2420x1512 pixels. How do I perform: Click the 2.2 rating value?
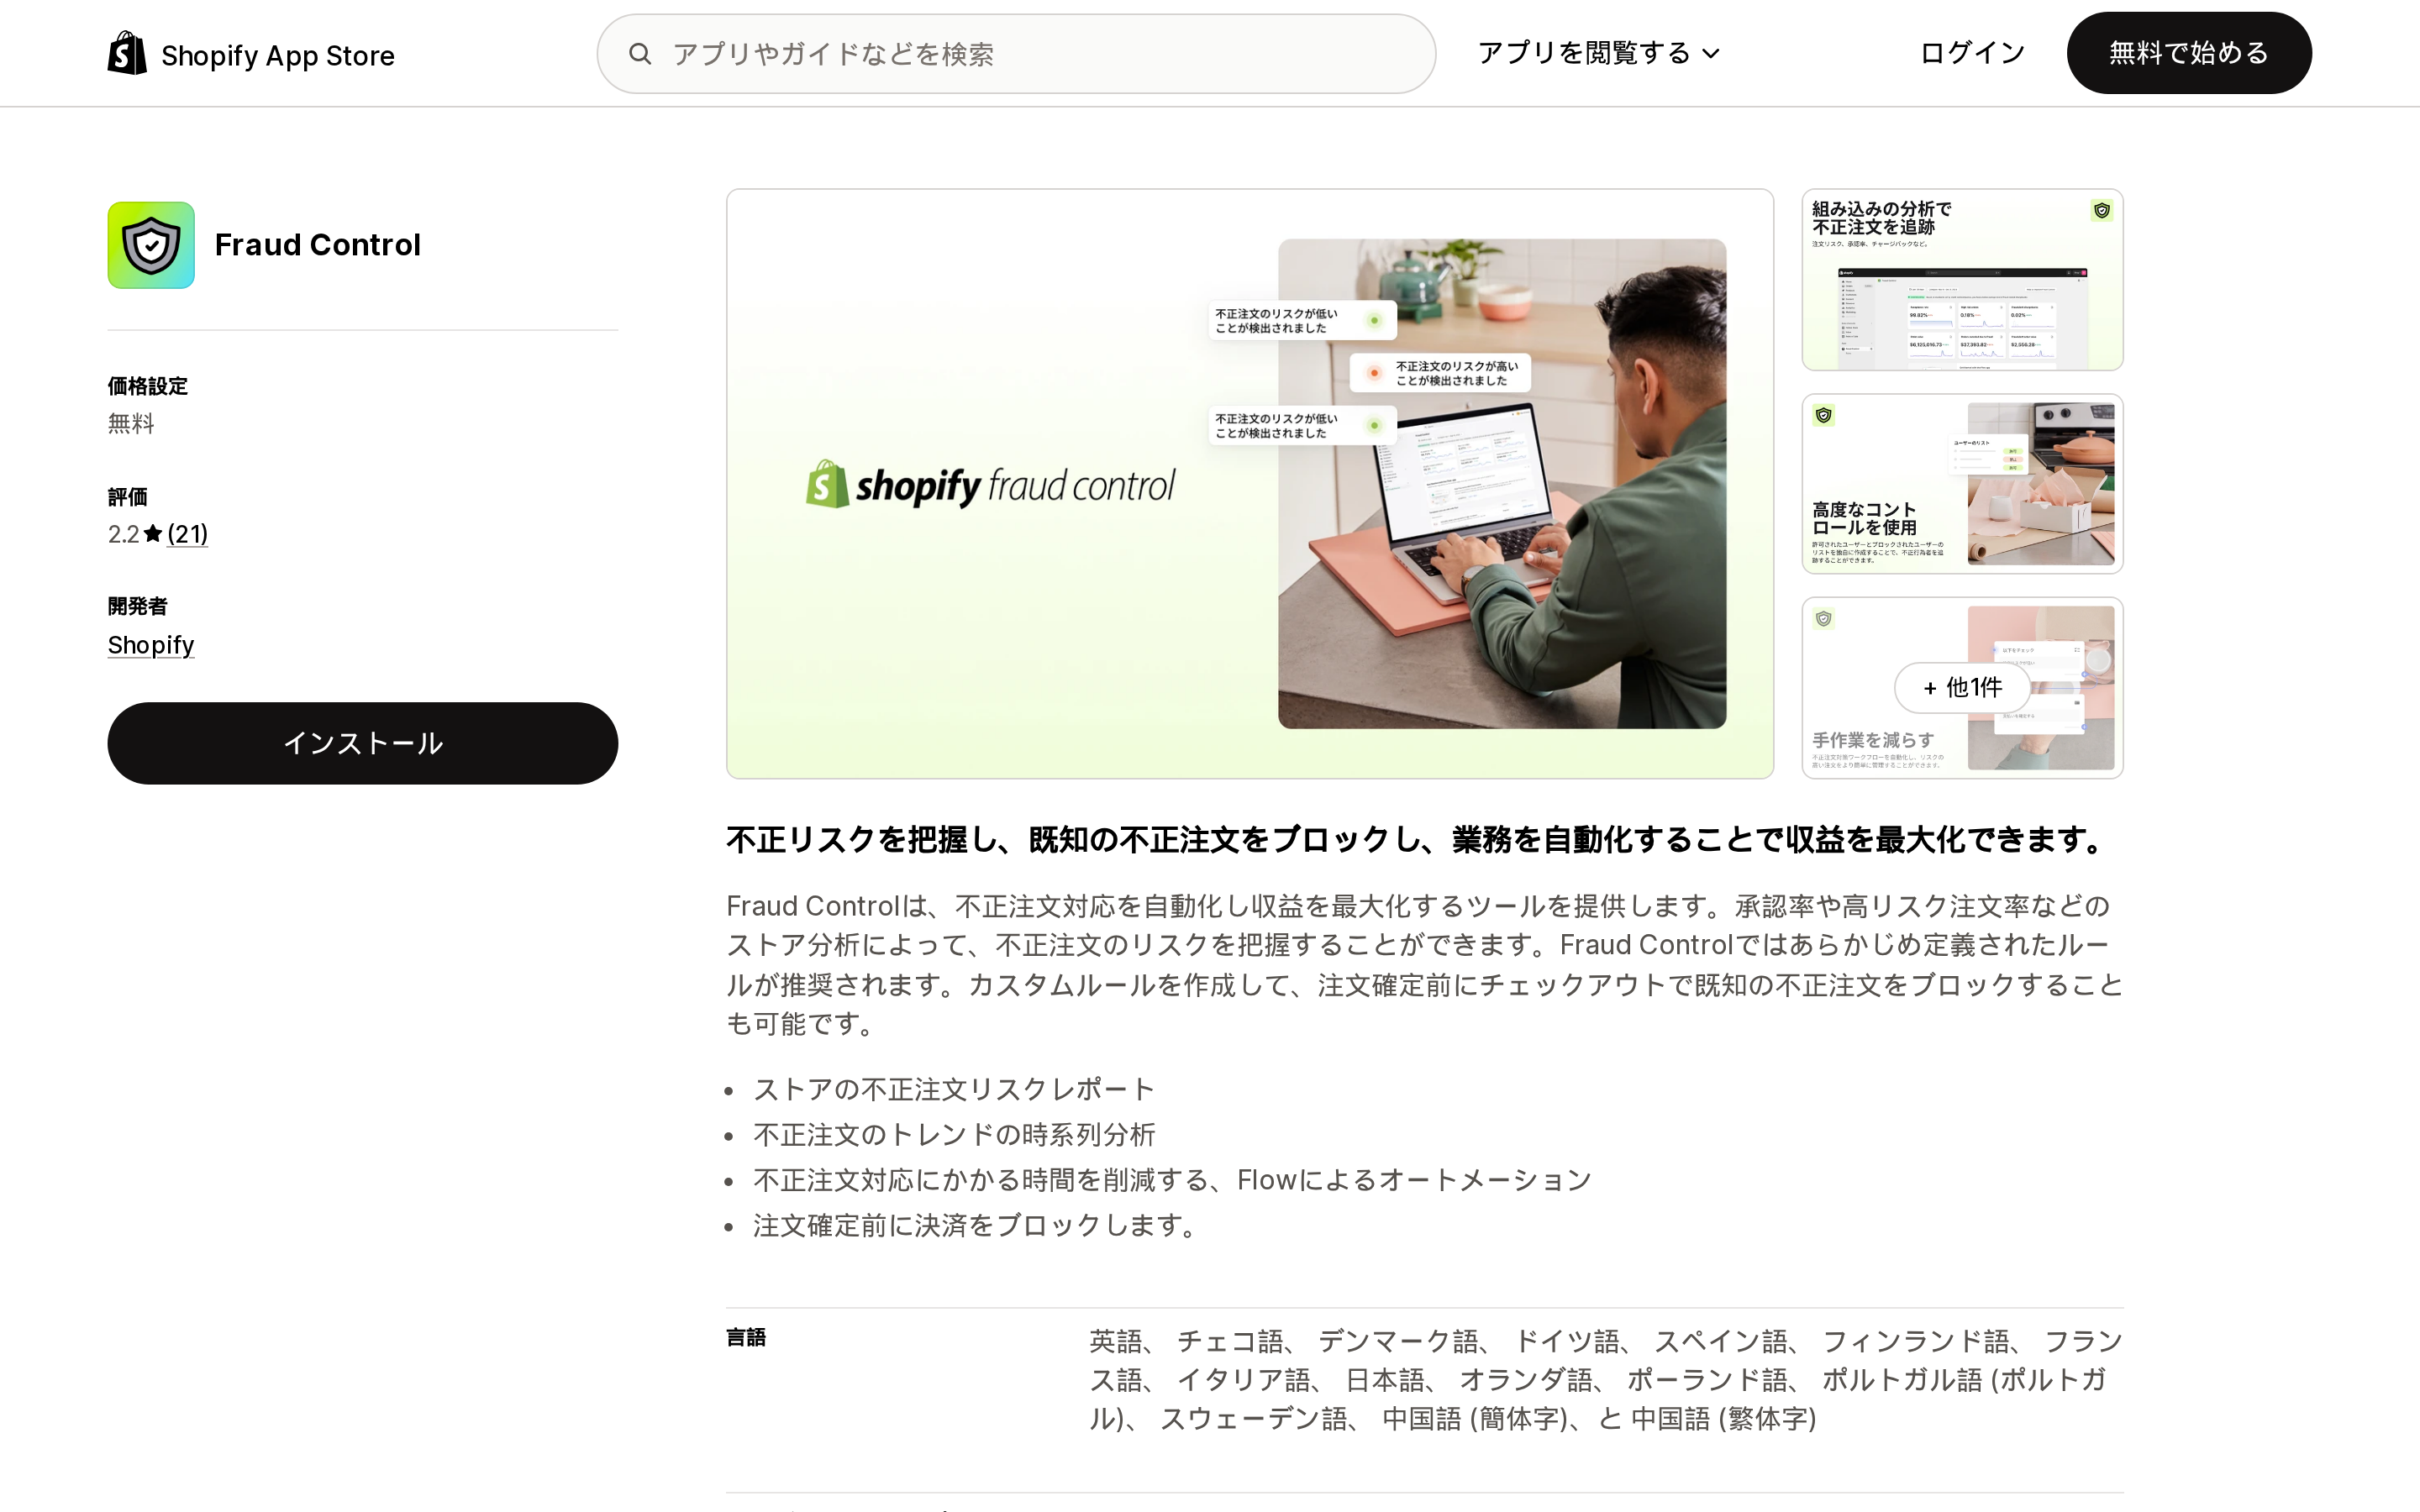[x=124, y=534]
